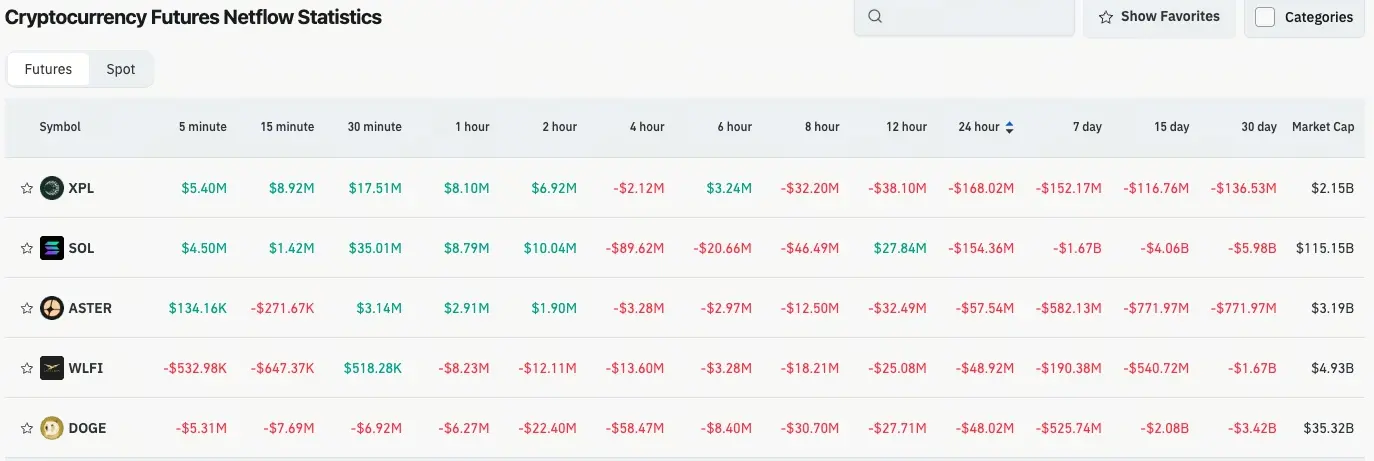Open the XPL symbol link
1374x461 pixels.
(82, 188)
